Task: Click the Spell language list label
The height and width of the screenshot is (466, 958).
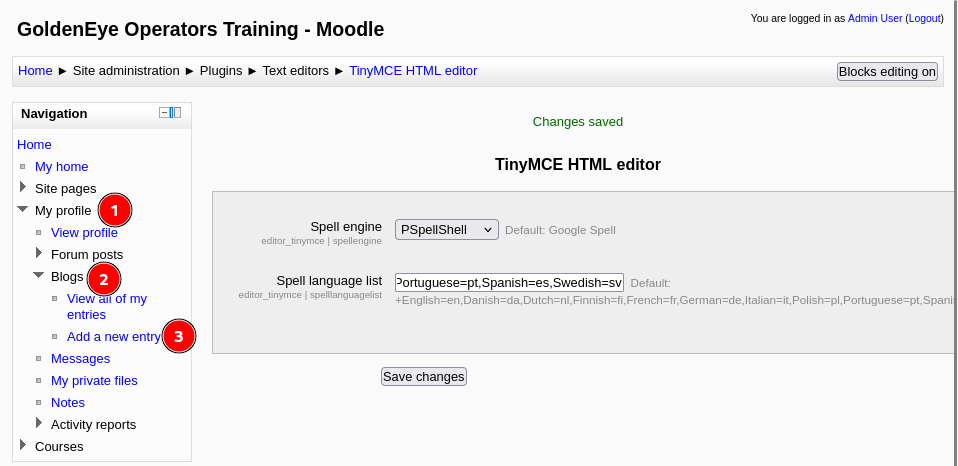Action: [329, 281]
